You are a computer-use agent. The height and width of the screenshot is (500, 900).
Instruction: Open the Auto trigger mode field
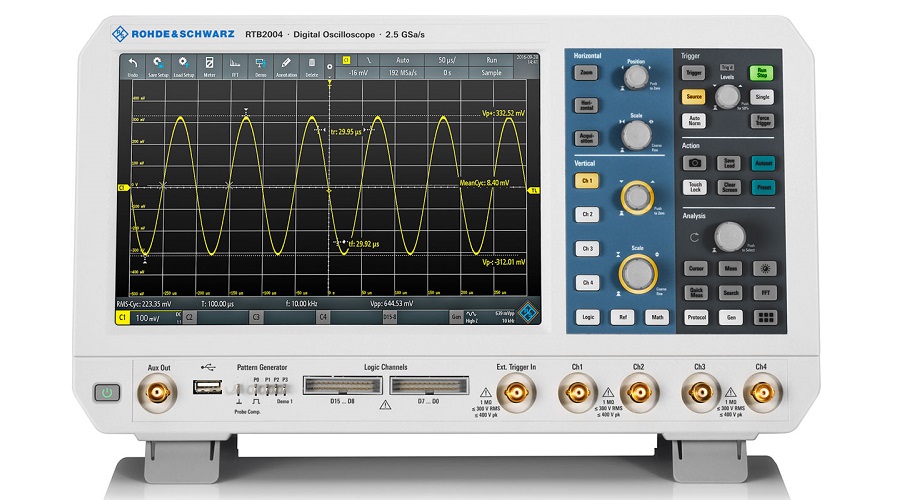pos(403,61)
